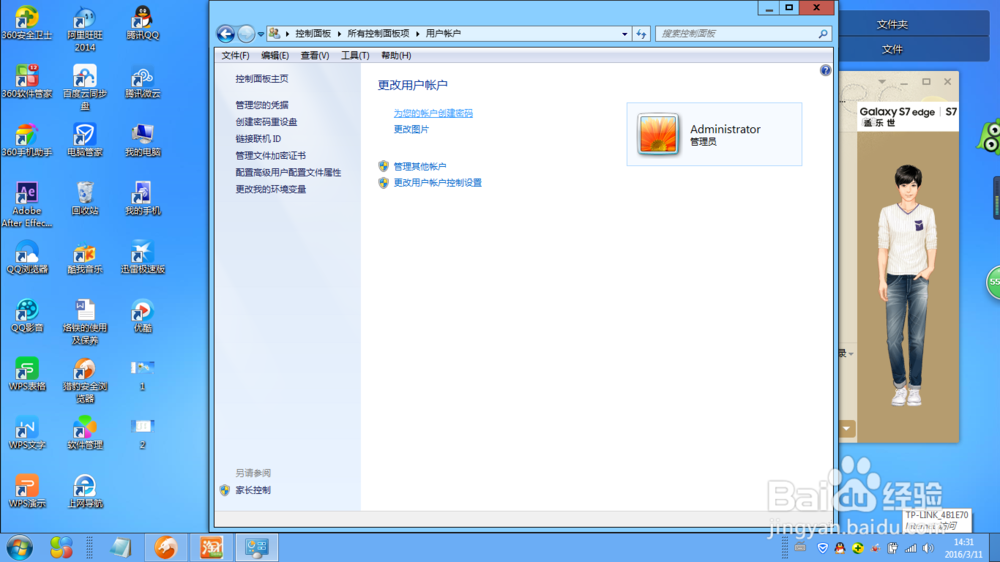Click the 更改图片 link
The width and height of the screenshot is (1000, 562).
click(x=411, y=129)
